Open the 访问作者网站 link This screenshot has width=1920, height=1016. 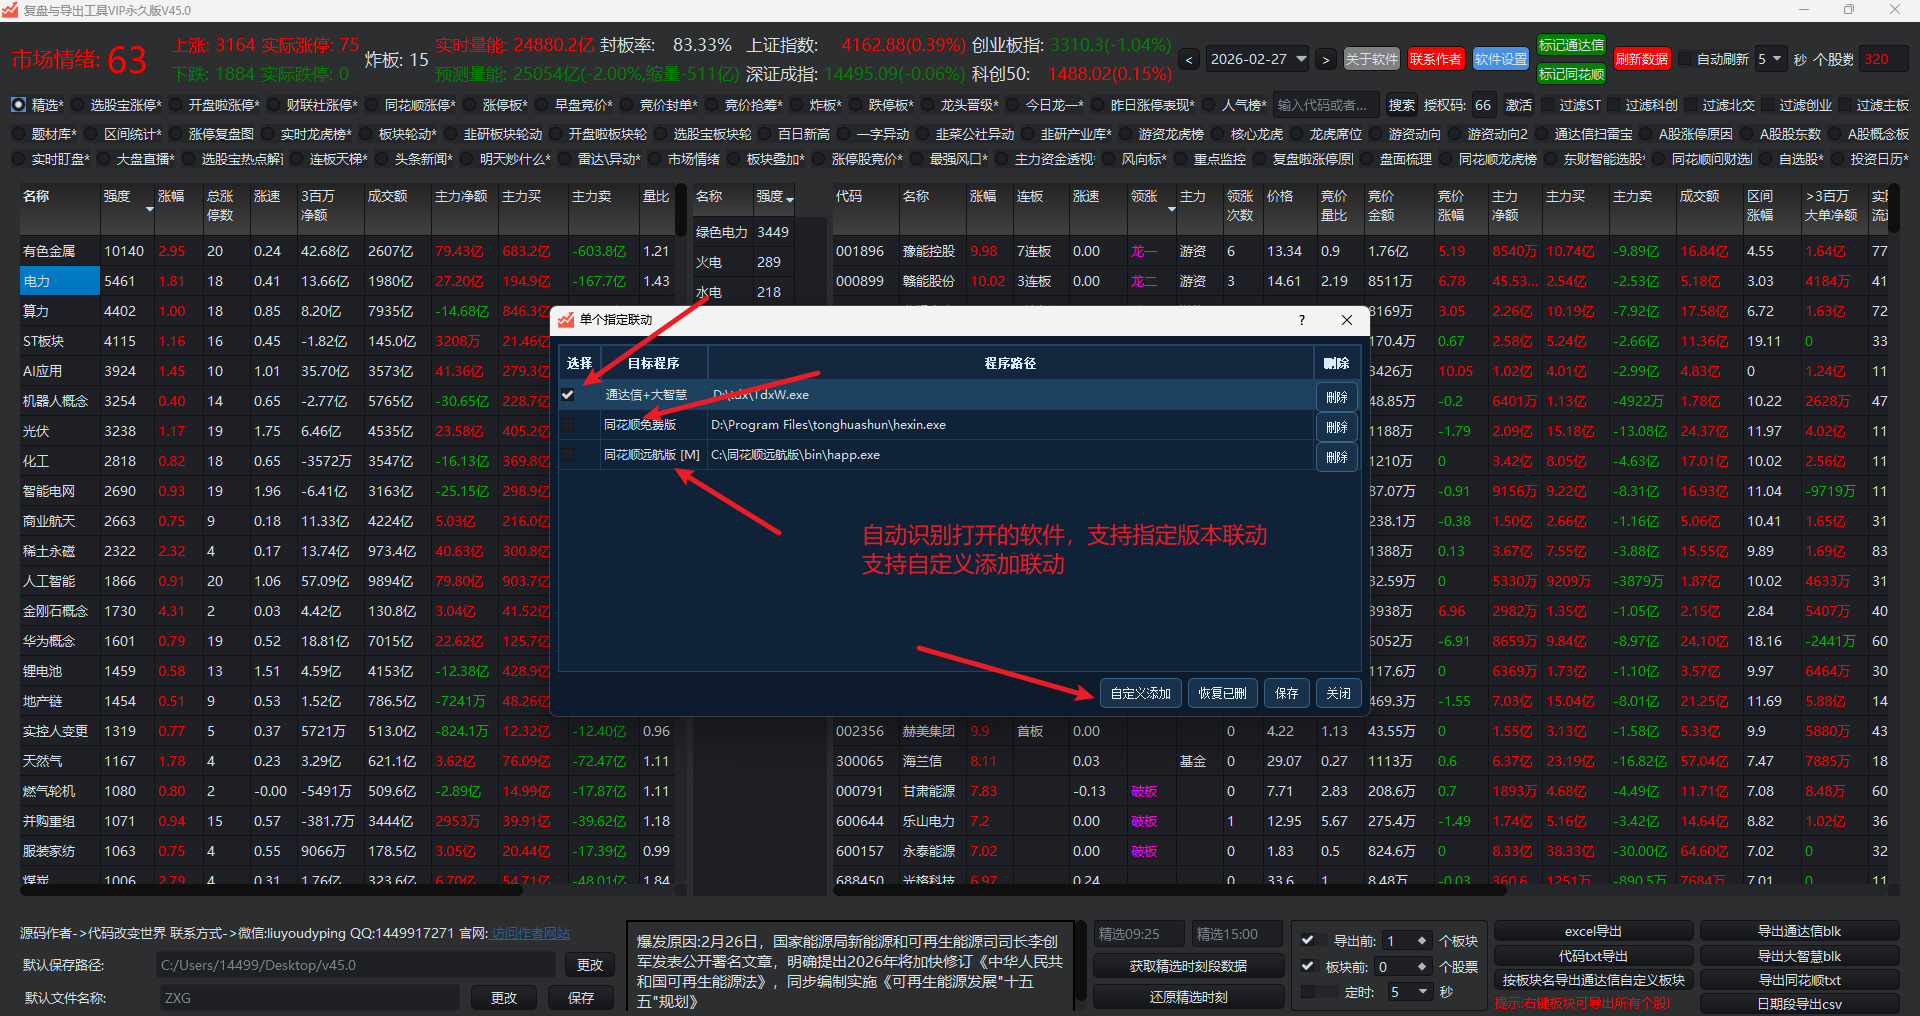(530, 933)
